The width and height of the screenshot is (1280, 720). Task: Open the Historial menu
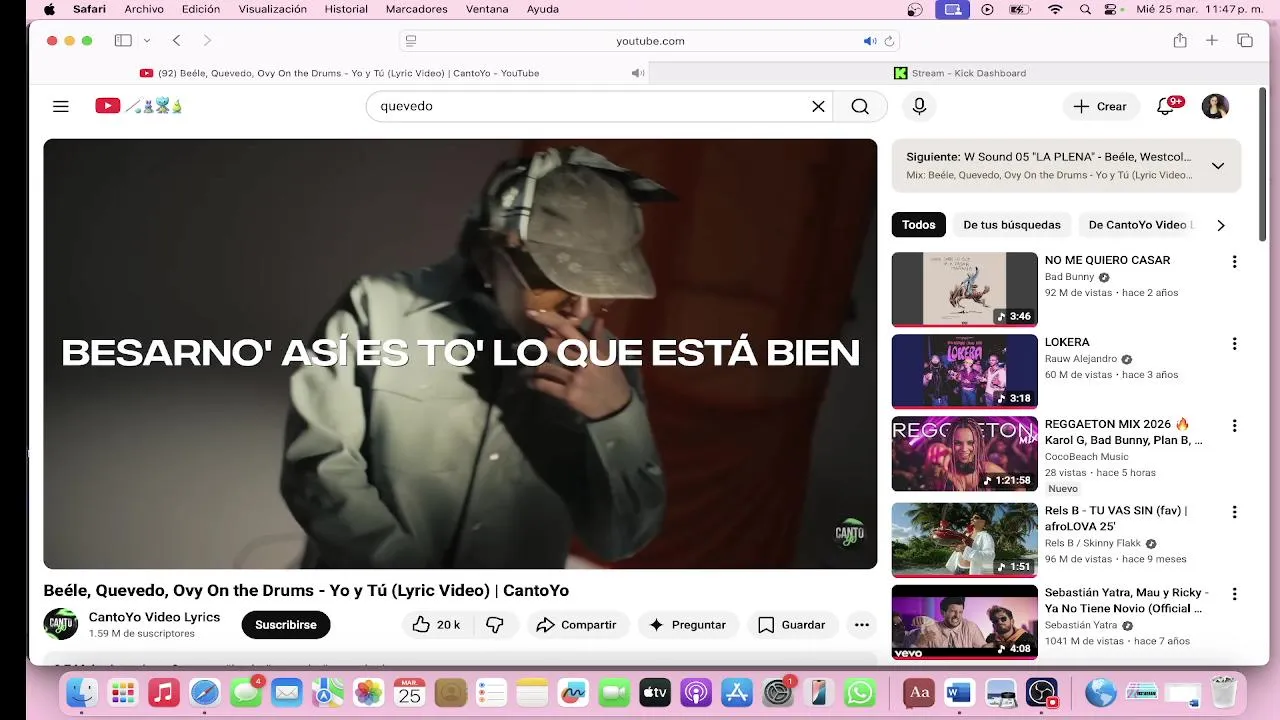tap(346, 9)
